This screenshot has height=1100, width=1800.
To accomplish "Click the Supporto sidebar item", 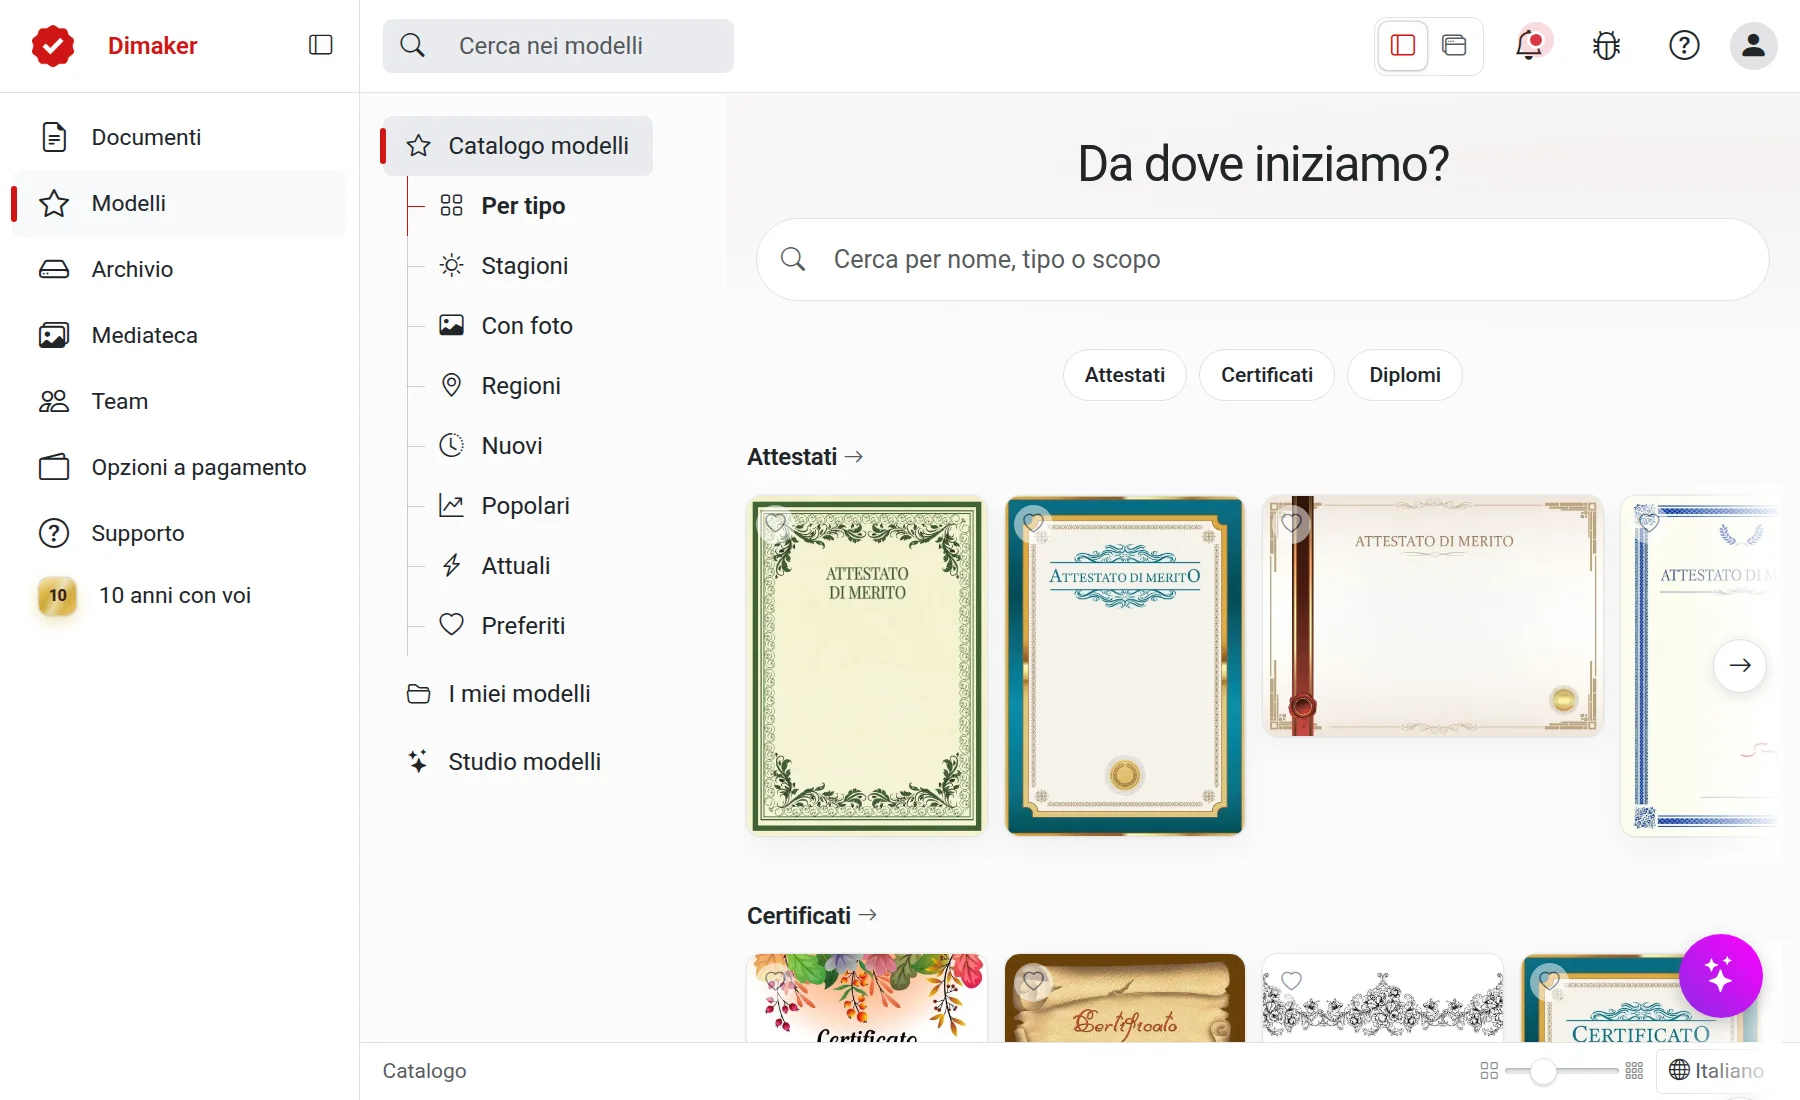I will pyautogui.click(x=180, y=533).
